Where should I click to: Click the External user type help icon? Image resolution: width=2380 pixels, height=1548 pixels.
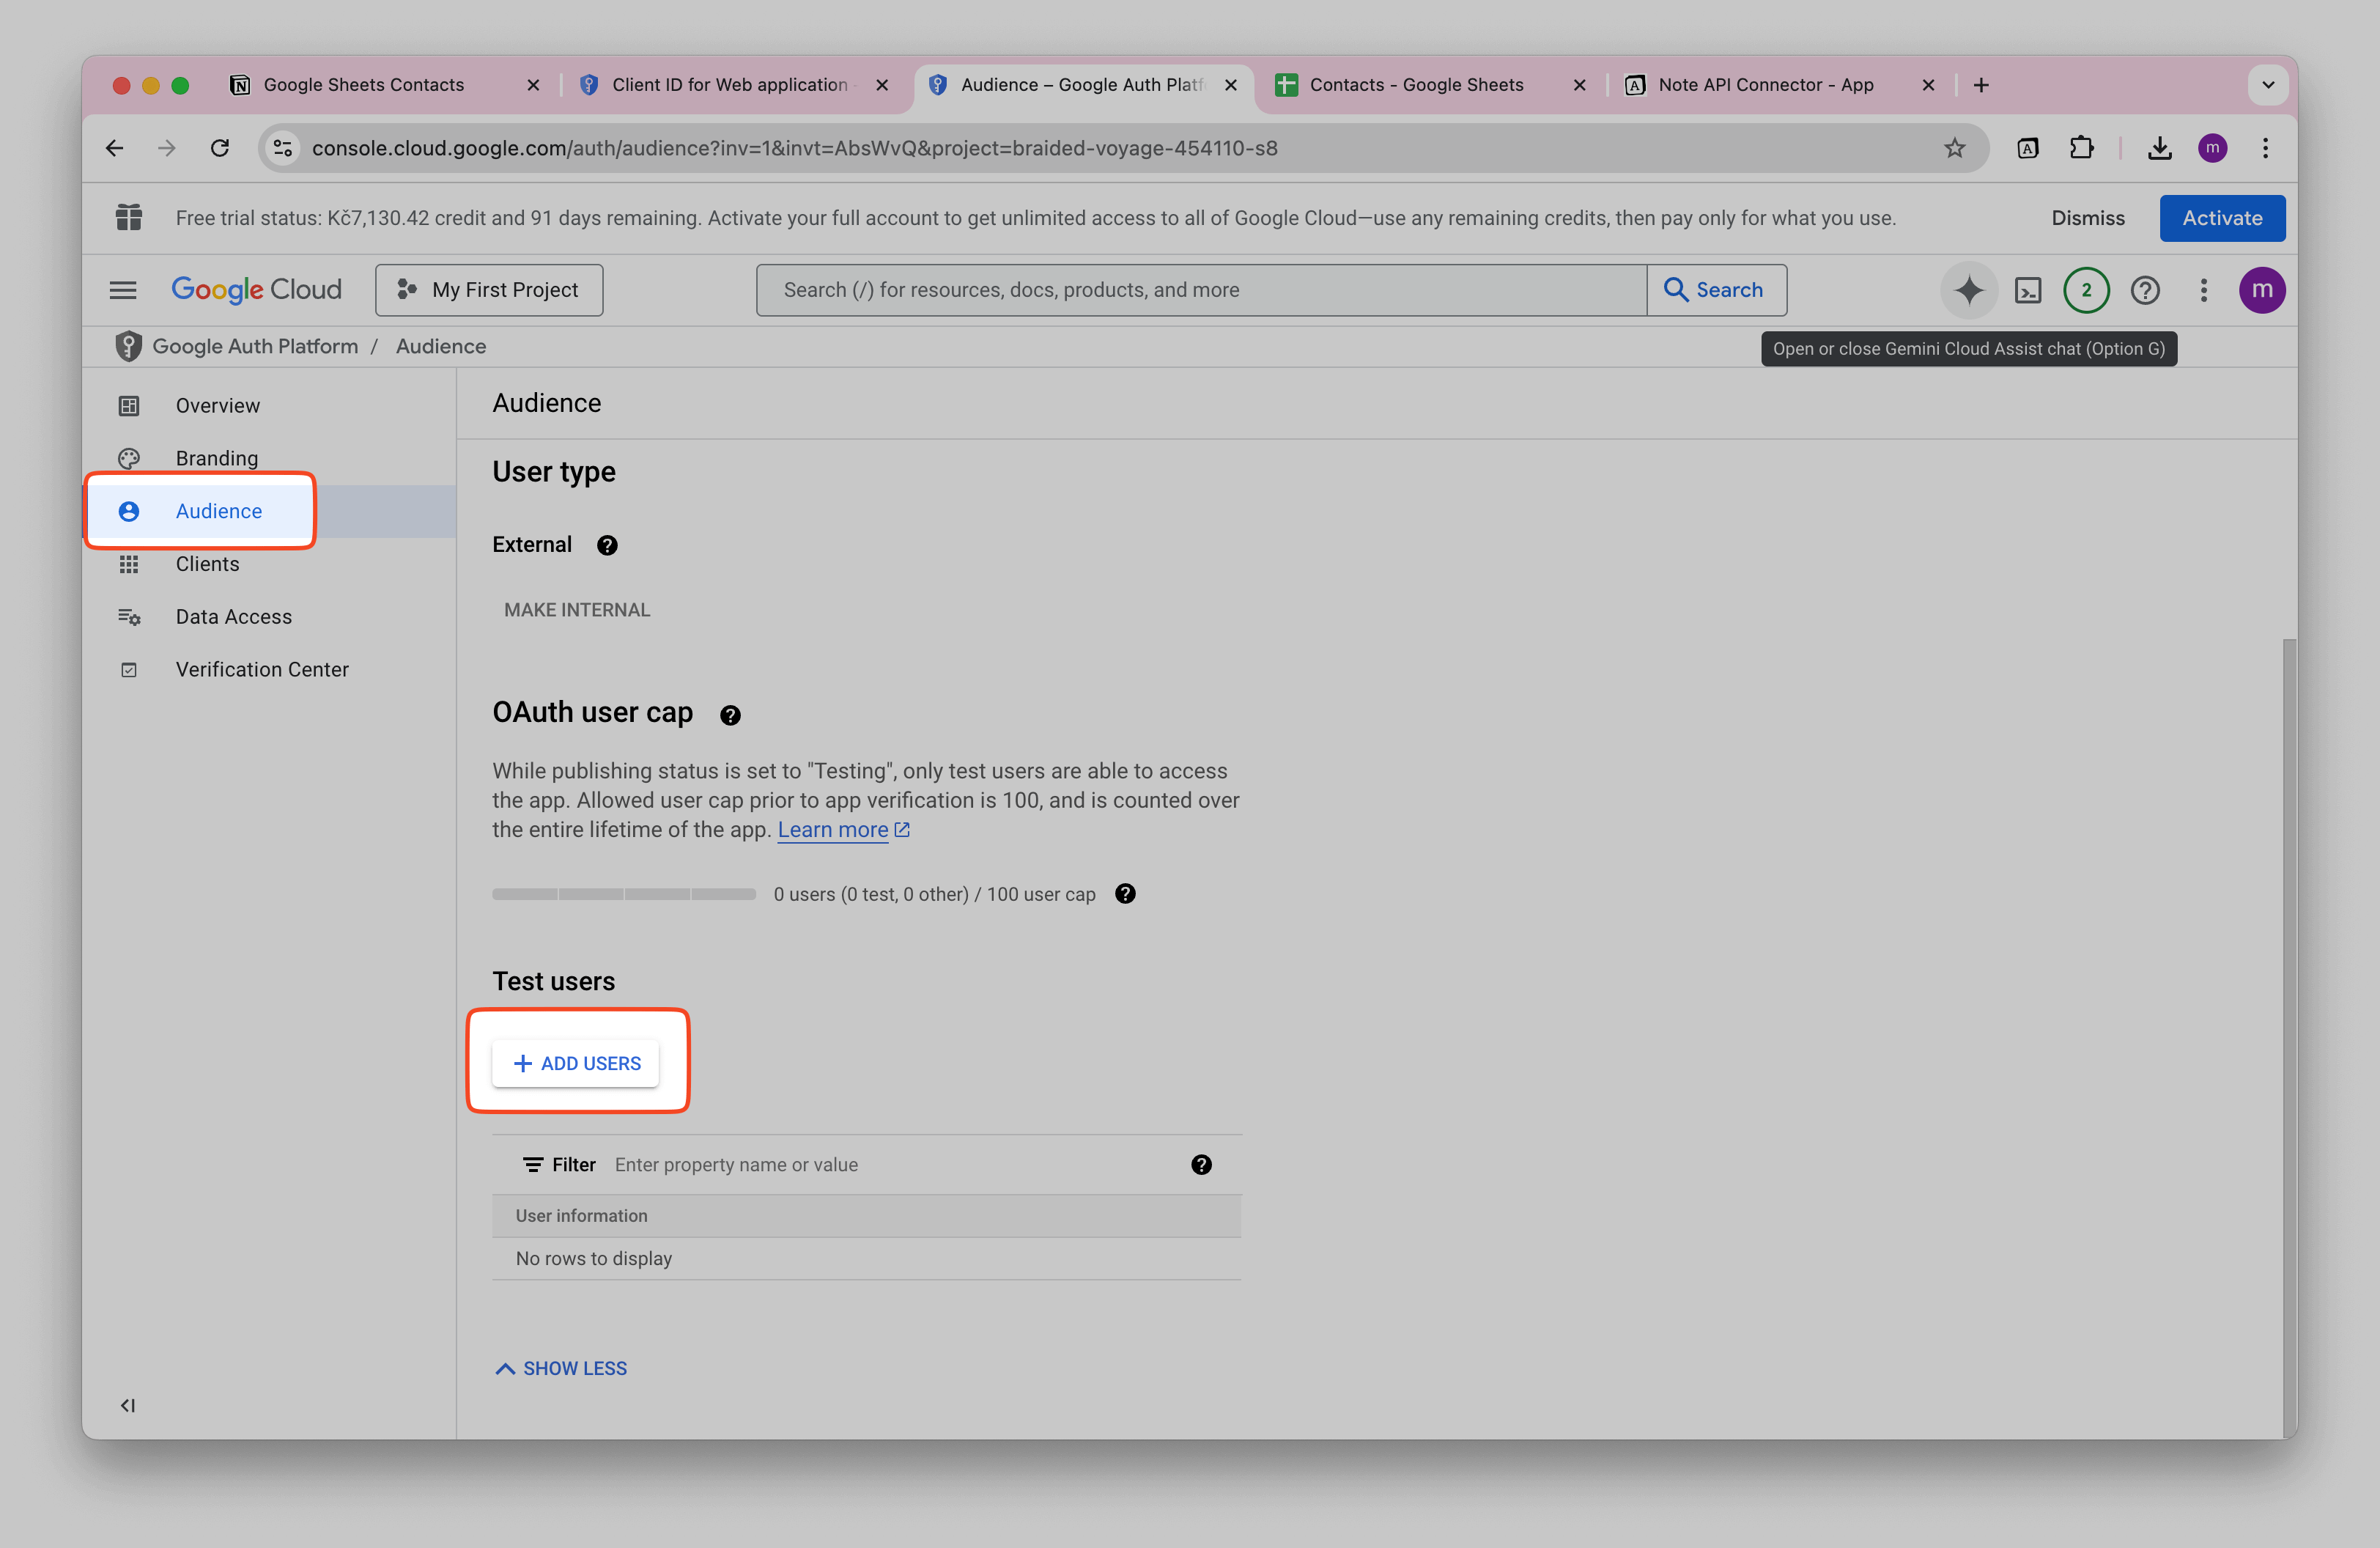606,545
